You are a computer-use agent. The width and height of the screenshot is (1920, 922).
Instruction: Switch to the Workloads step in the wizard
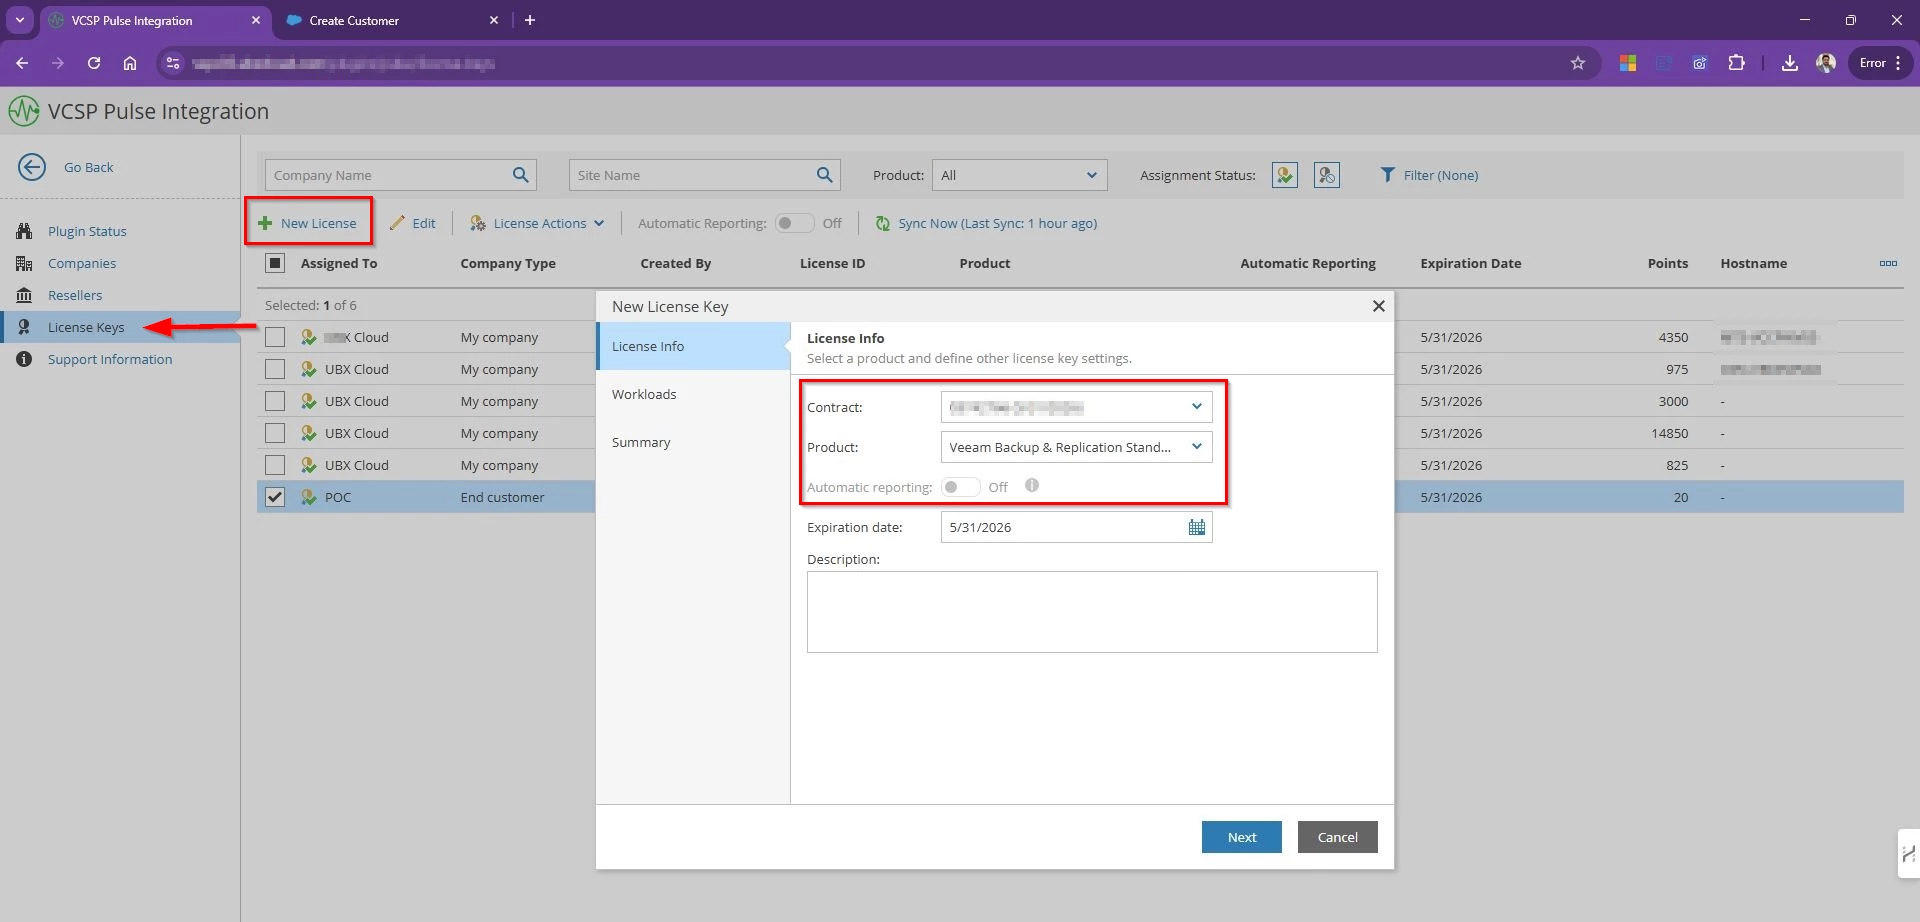pyautogui.click(x=644, y=394)
